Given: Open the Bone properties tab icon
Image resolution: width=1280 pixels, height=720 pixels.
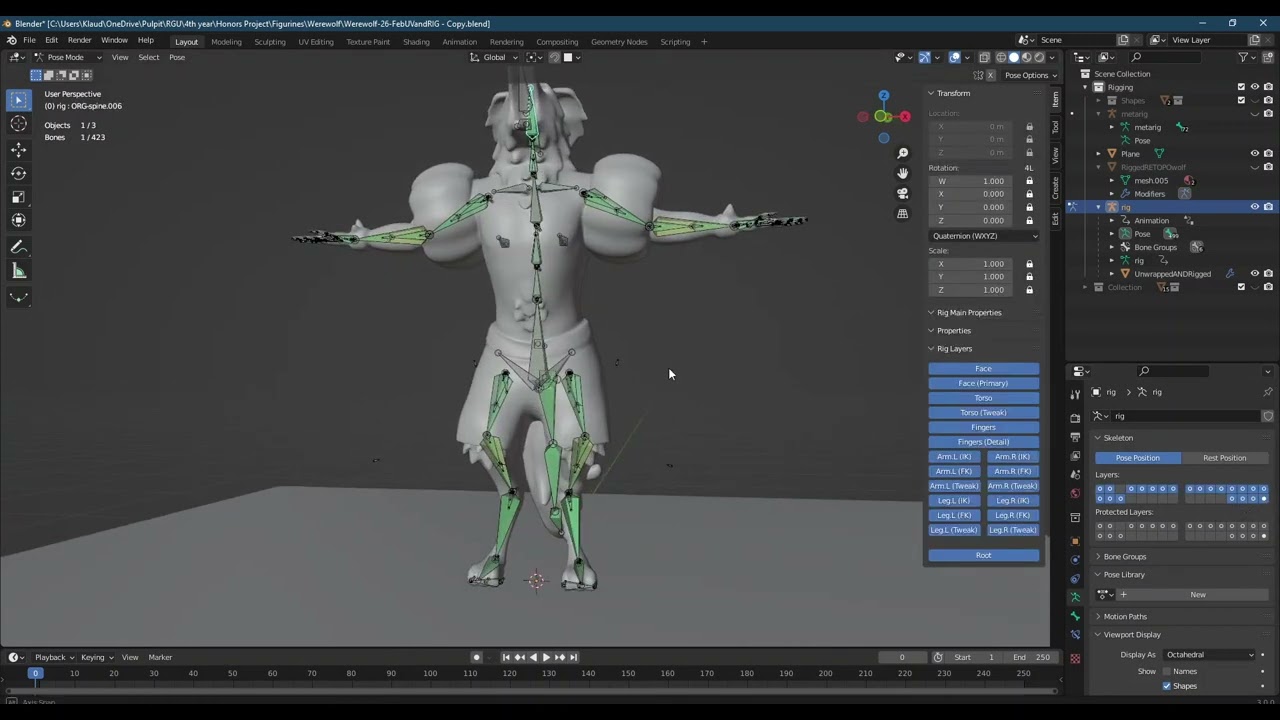Looking at the screenshot, I should [1075, 616].
